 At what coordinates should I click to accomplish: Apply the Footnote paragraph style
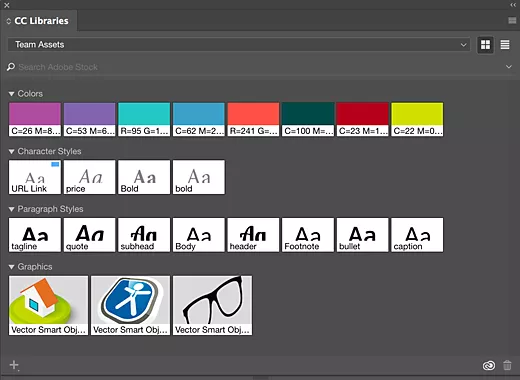[x=308, y=235]
